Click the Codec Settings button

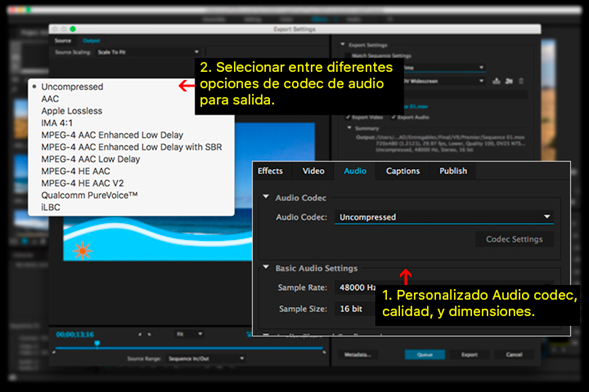[514, 239]
